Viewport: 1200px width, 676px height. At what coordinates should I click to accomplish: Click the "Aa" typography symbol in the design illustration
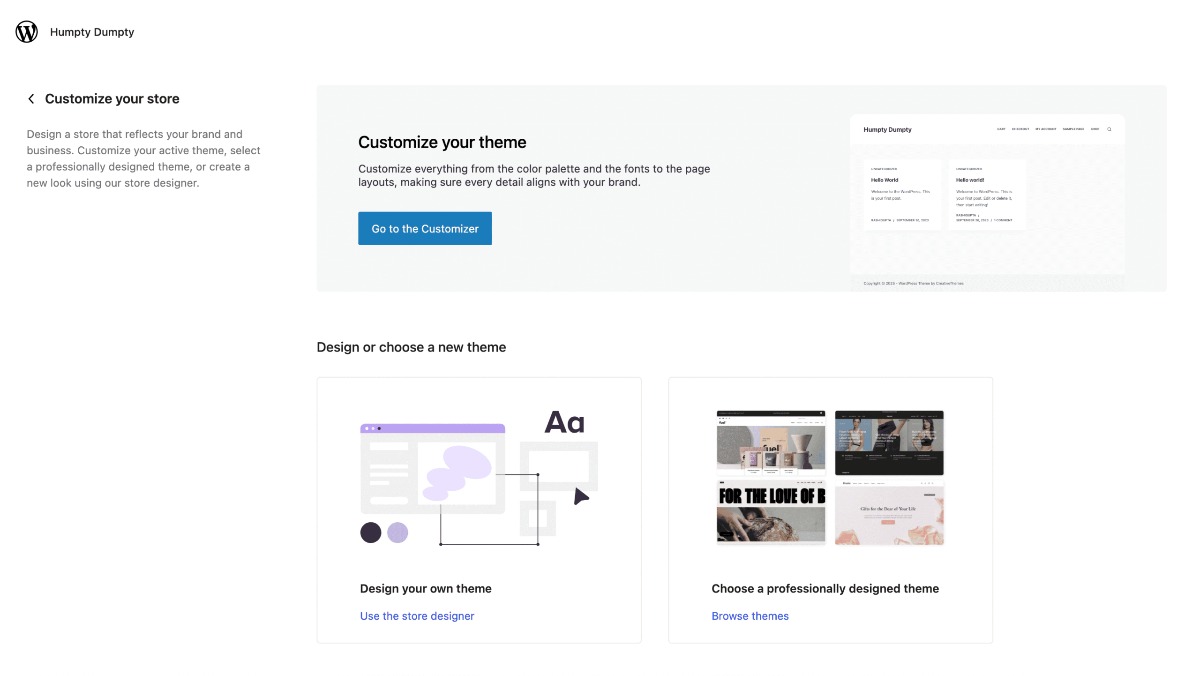click(564, 421)
